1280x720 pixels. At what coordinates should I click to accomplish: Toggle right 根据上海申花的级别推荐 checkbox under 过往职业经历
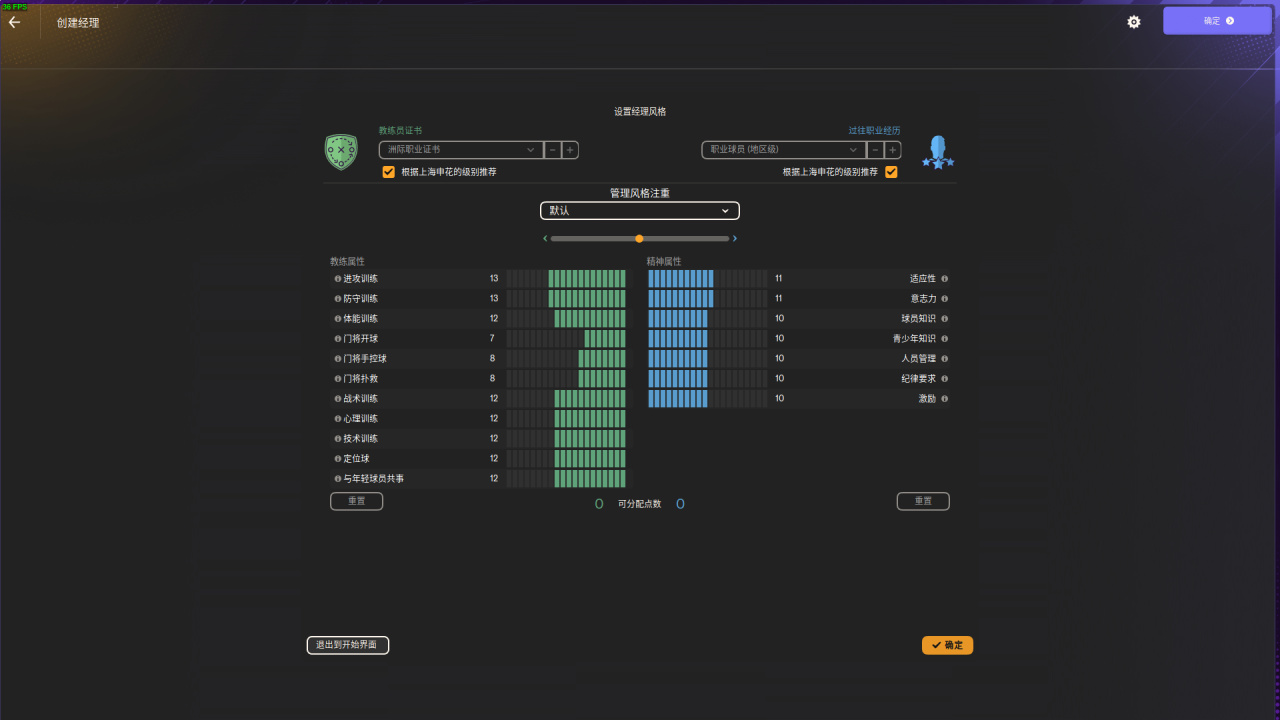click(891, 172)
